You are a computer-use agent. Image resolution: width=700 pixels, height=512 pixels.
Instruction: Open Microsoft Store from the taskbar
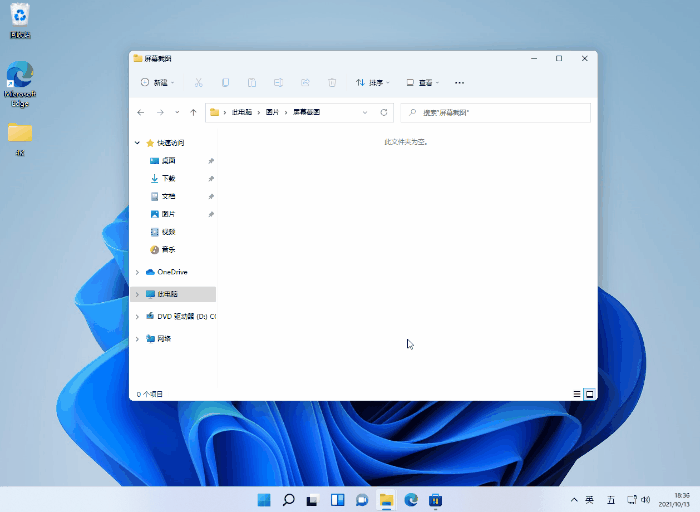[436, 499]
